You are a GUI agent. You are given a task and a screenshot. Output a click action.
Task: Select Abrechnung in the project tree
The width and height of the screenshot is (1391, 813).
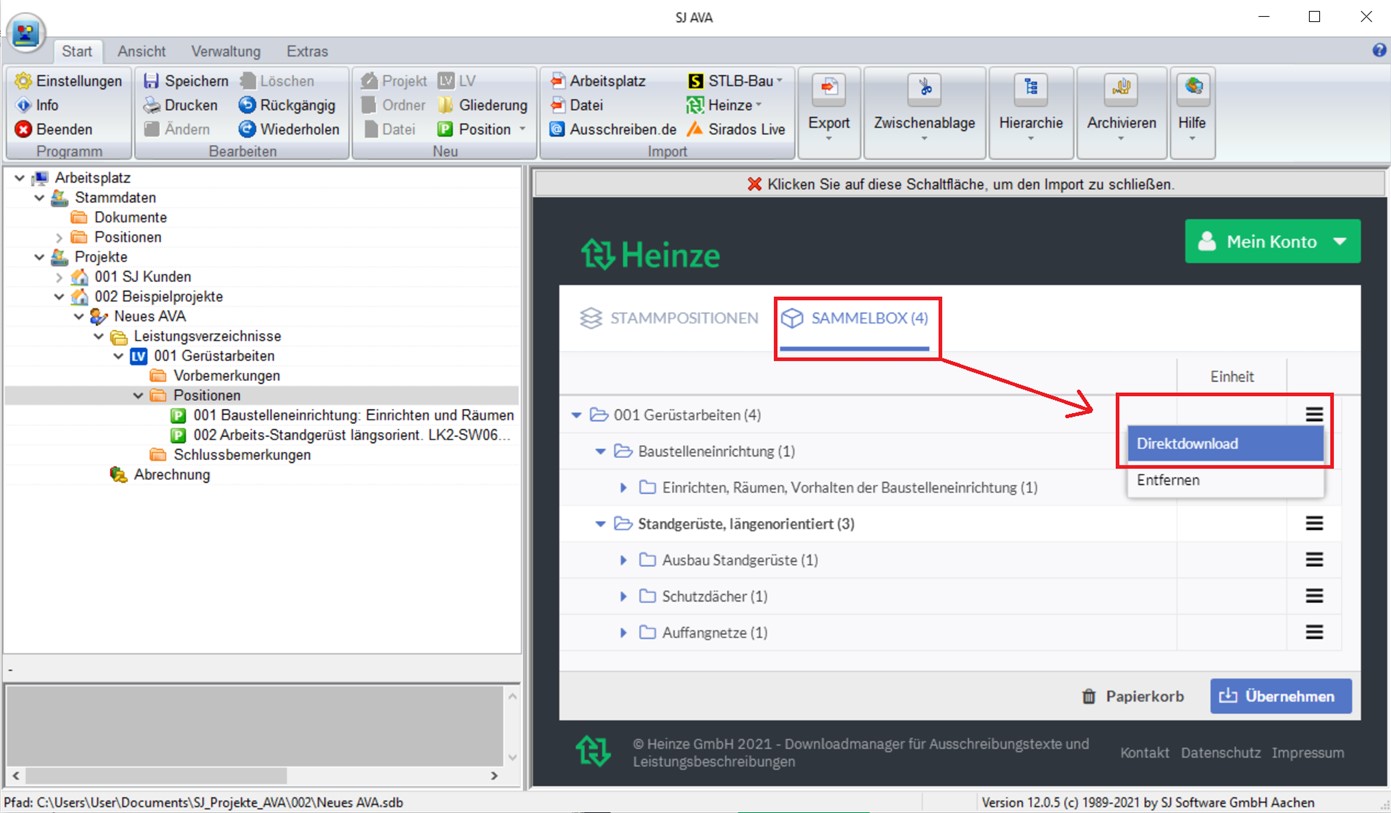[x=172, y=475]
